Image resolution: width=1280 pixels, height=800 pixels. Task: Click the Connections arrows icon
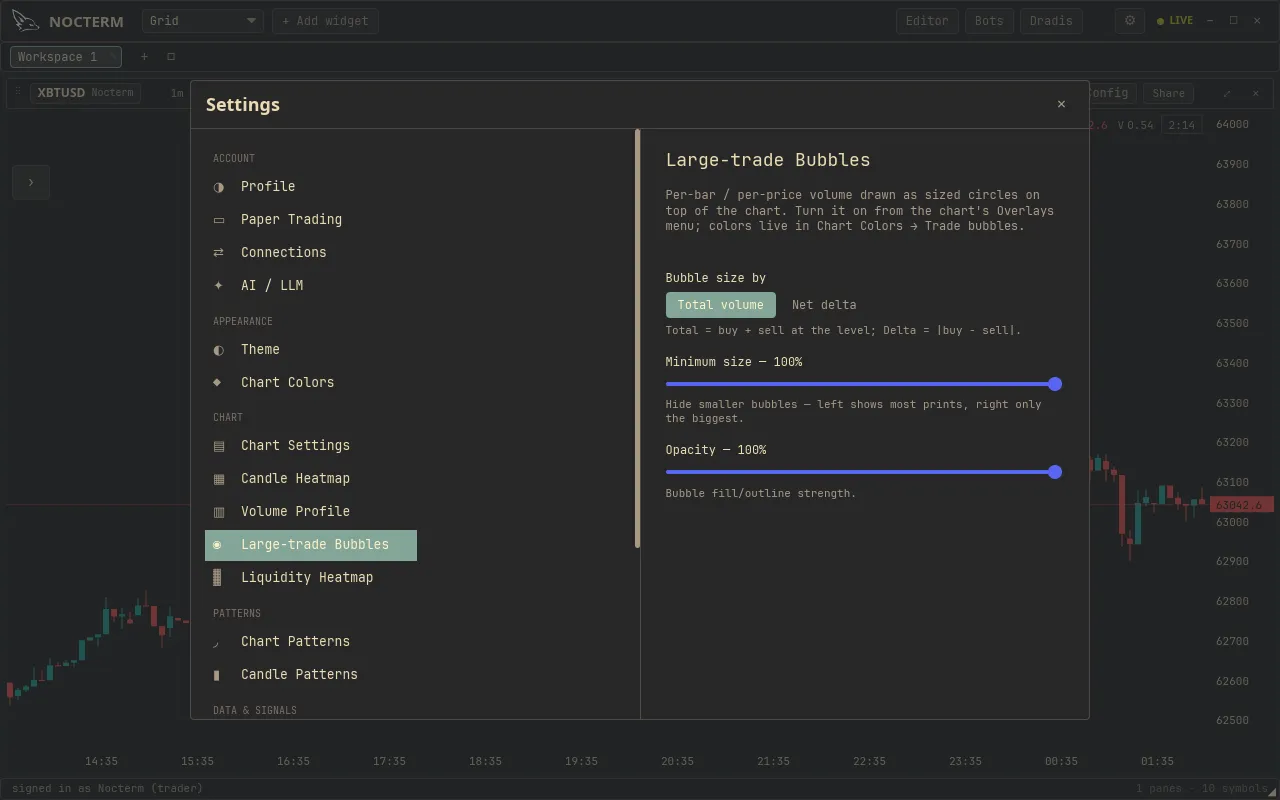coord(218,253)
